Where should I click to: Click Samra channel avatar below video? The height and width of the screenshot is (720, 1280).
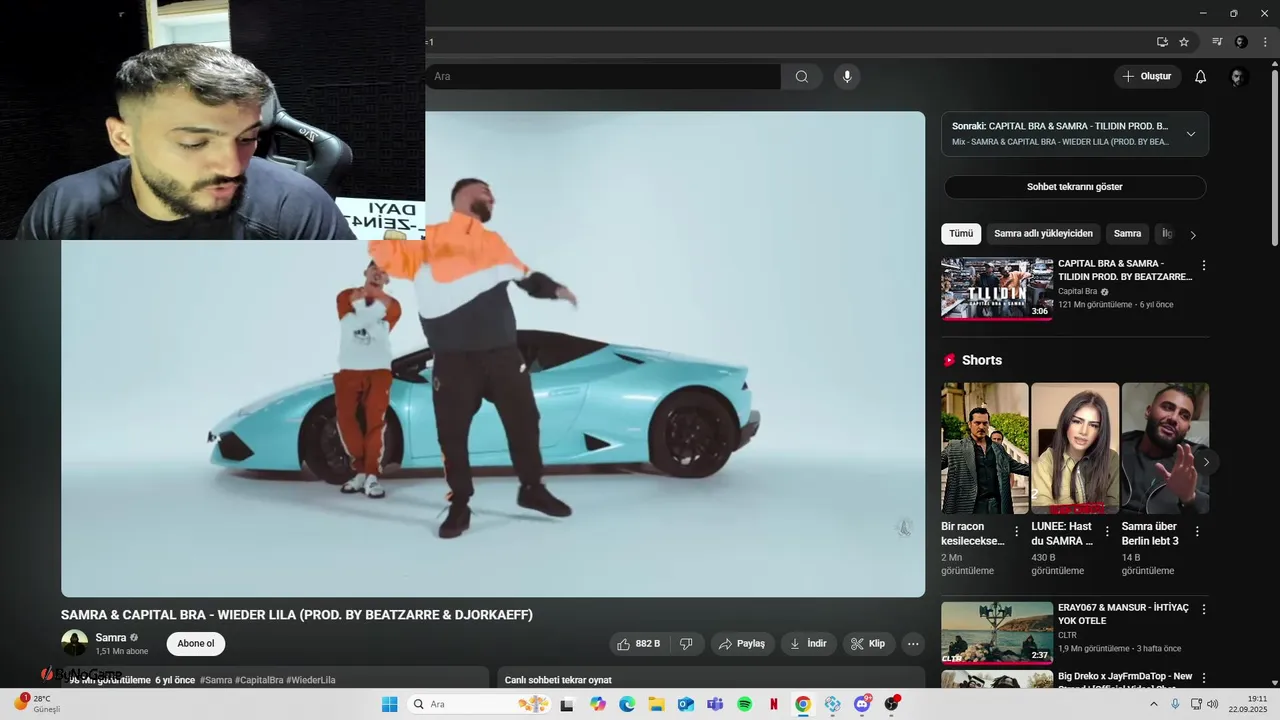(x=74, y=643)
